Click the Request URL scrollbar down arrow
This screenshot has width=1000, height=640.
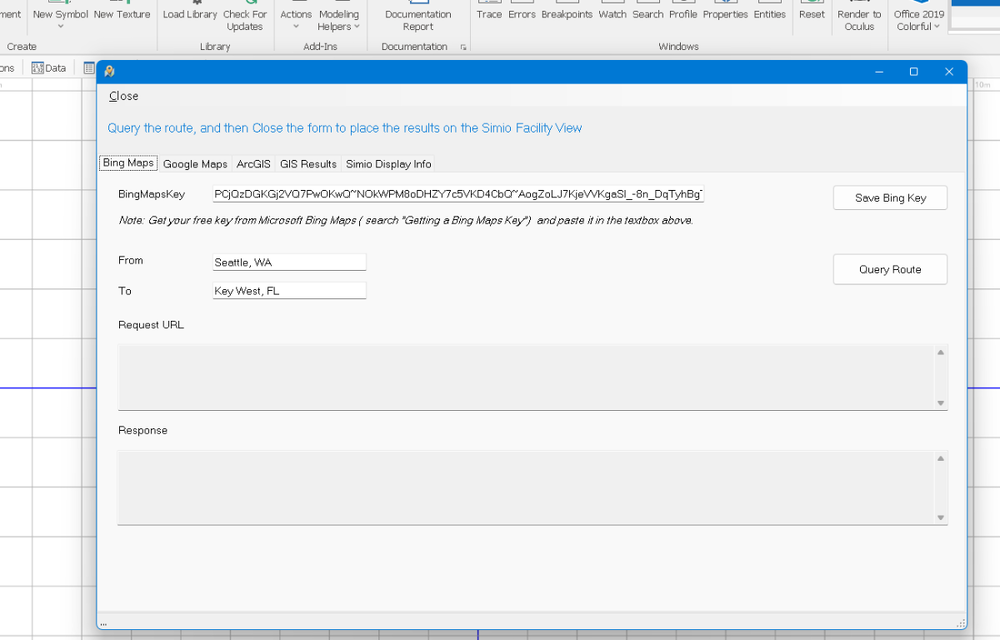tap(940, 403)
